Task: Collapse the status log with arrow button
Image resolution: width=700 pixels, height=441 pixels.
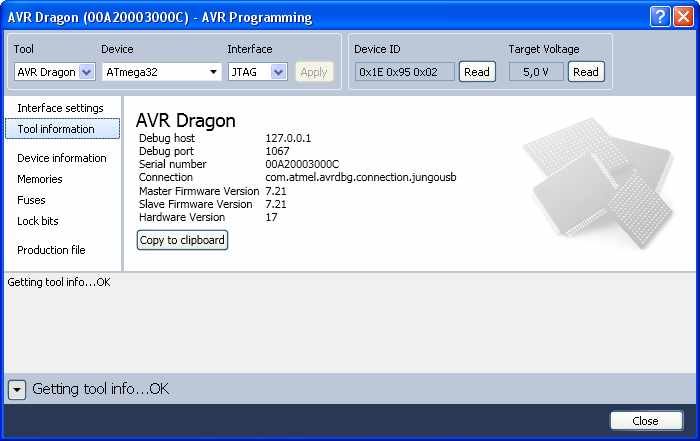Action: tap(17, 390)
